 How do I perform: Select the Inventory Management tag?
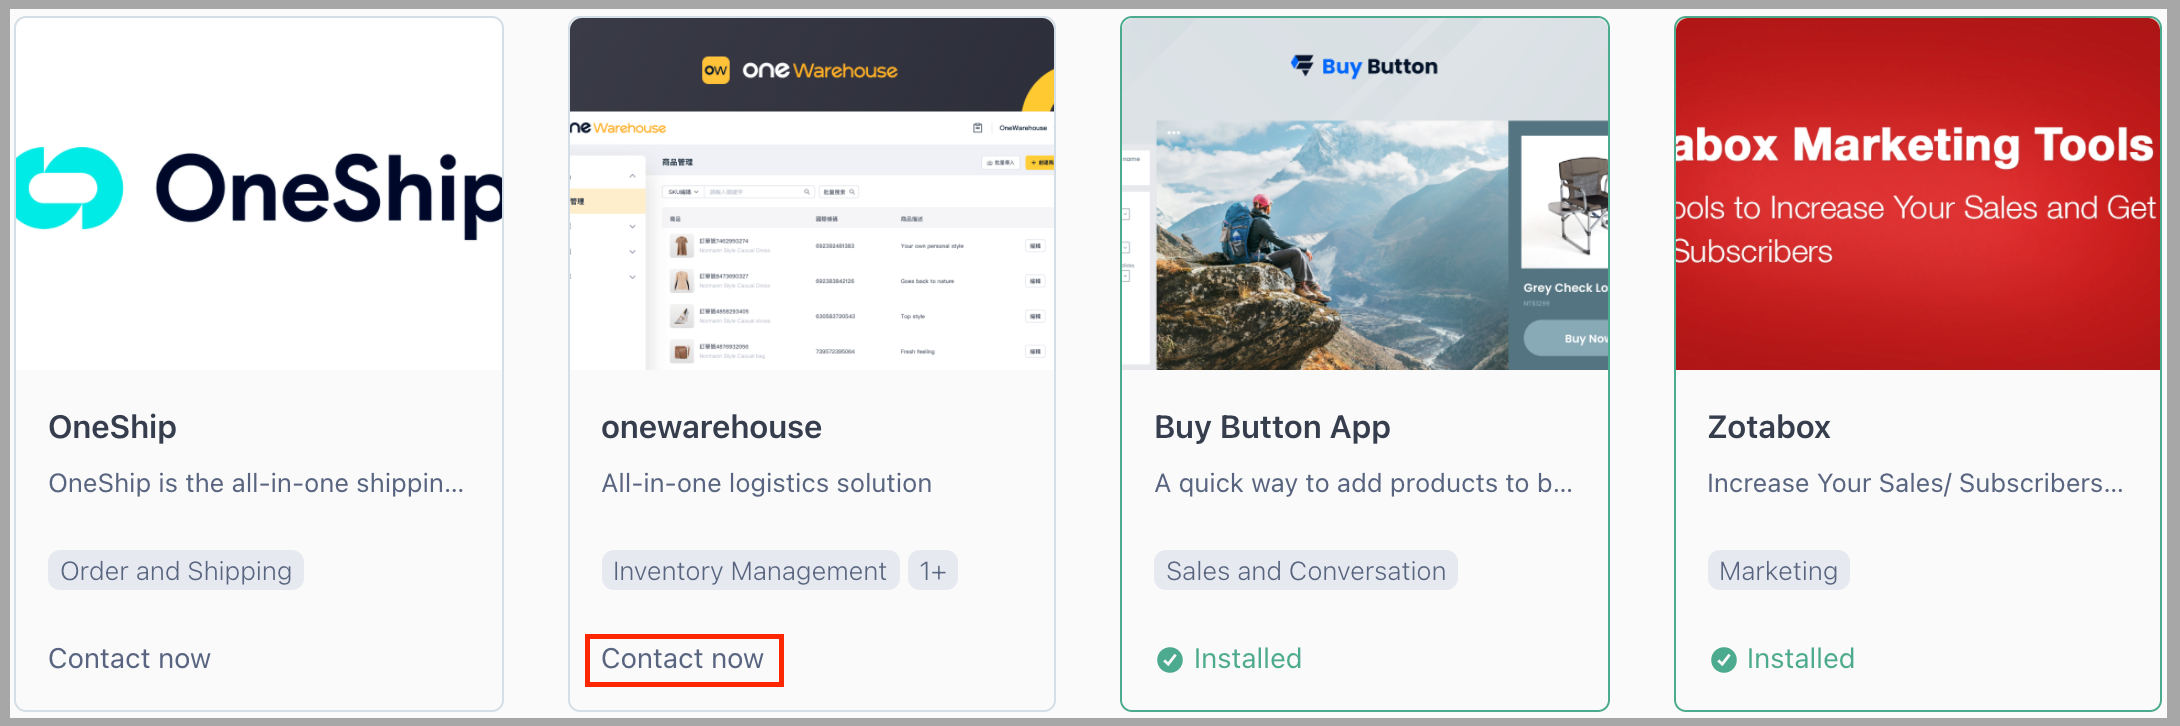(x=750, y=570)
